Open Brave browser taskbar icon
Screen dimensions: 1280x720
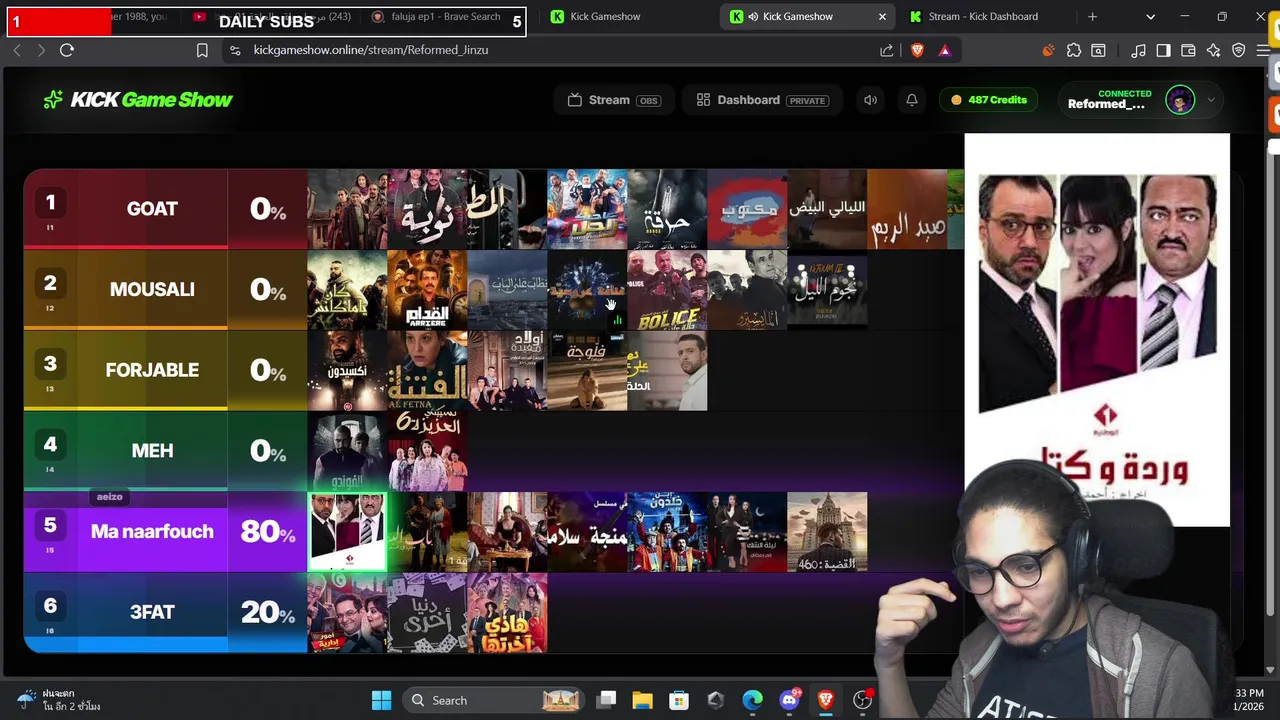tap(826, 700)
